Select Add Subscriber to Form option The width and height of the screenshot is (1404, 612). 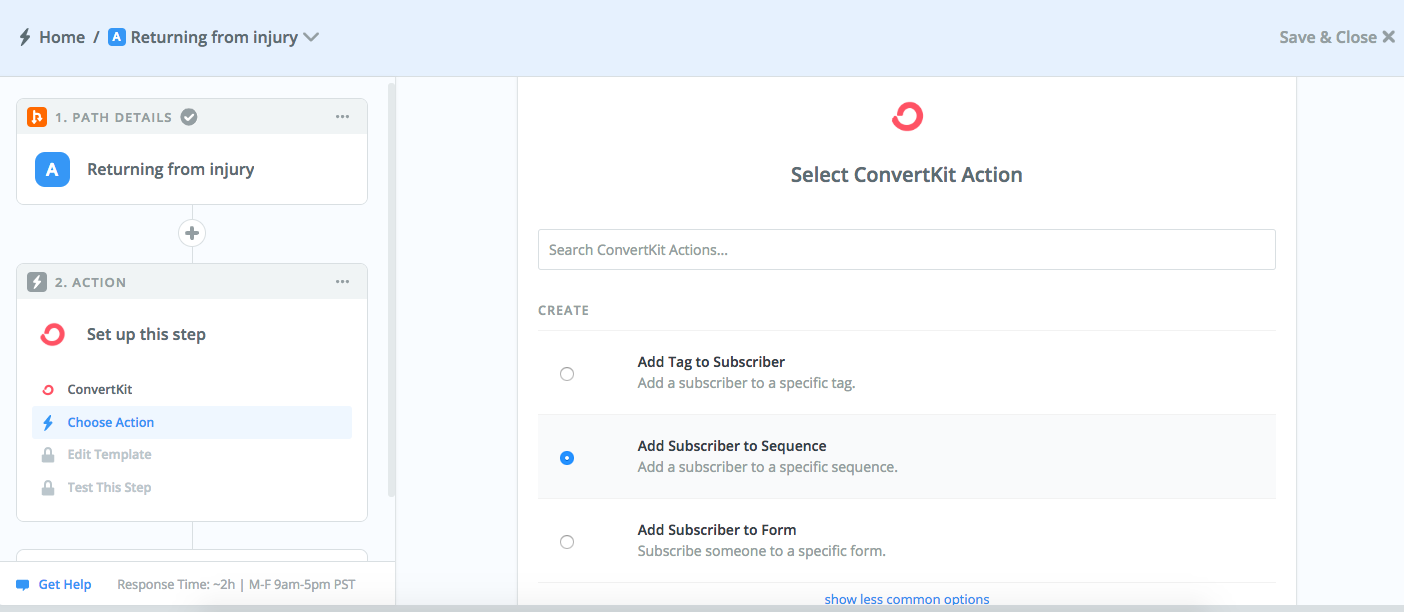click(567, 541)
